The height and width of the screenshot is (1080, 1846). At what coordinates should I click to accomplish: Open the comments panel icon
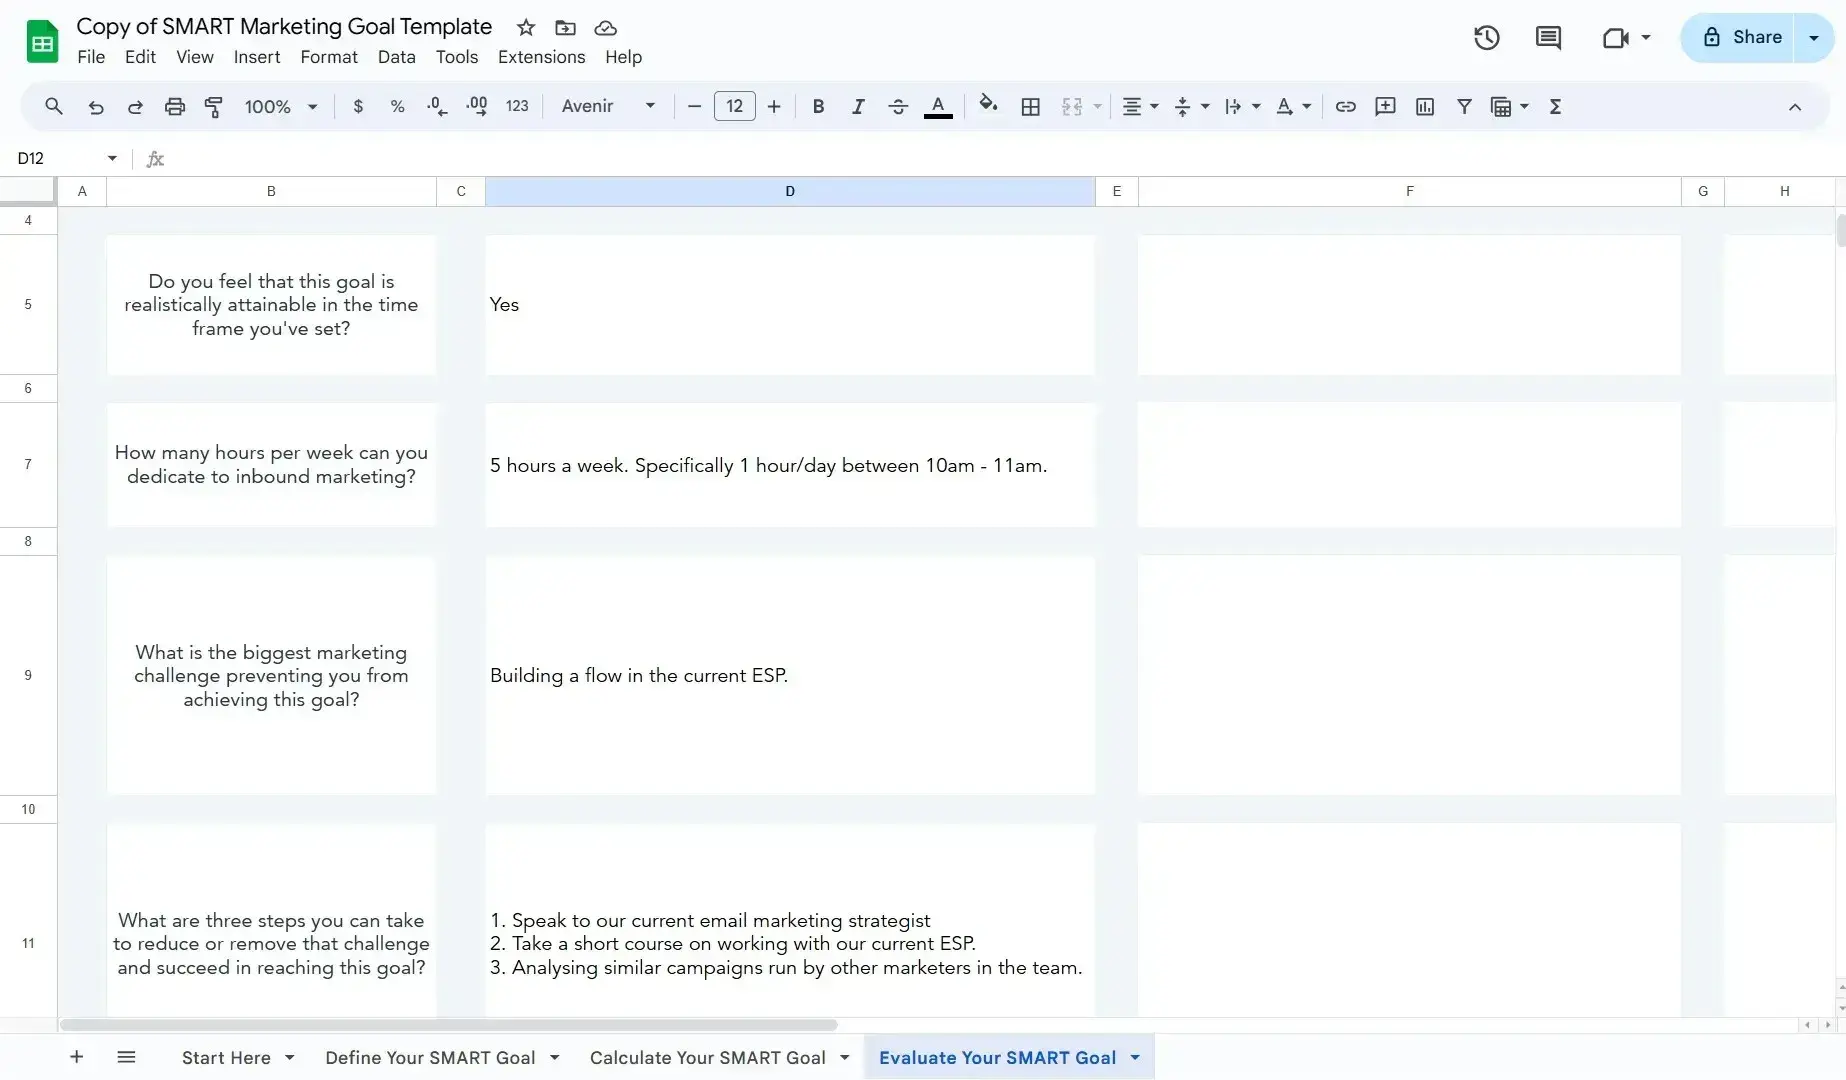[1548, 38]
